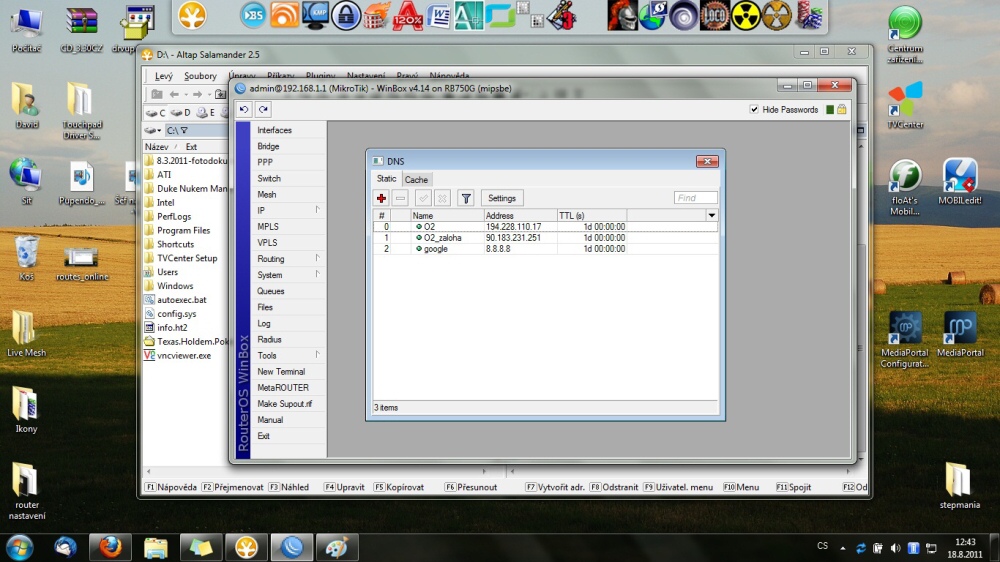1000x562 pixels.
Task: Expand the Routing submenu
Action: tap(288, 259)
